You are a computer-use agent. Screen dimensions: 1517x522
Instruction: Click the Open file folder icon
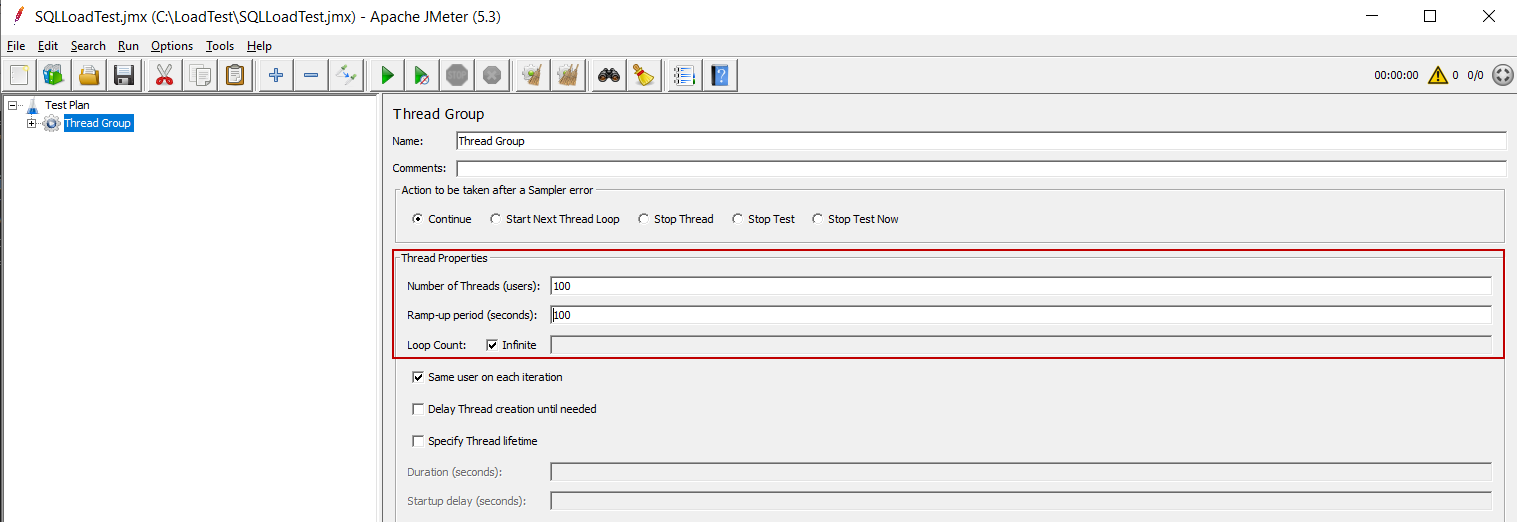[x=89, y=75]
